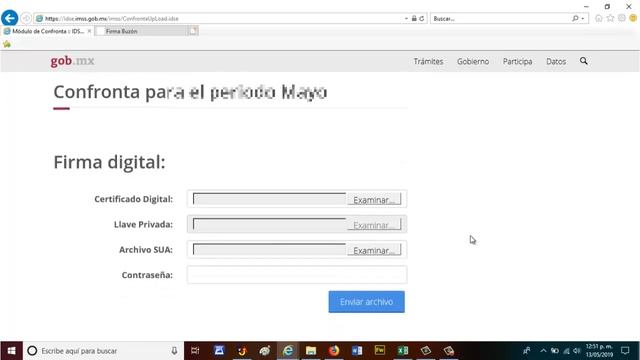Click the Certificado Digital file path field
This screenshot has height=360, width=640.
(269, 199)
